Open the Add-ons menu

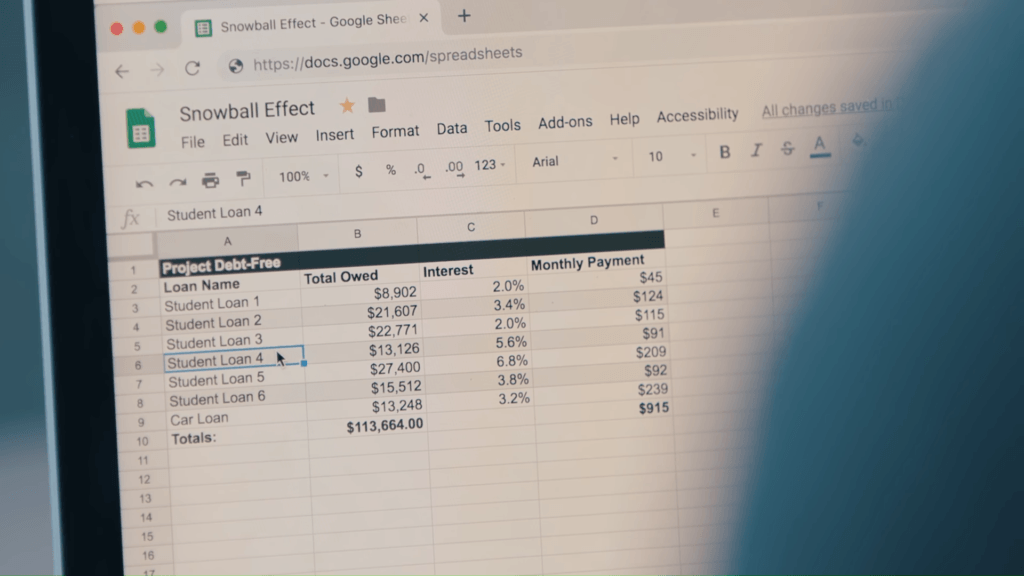[x=565, y=122]
